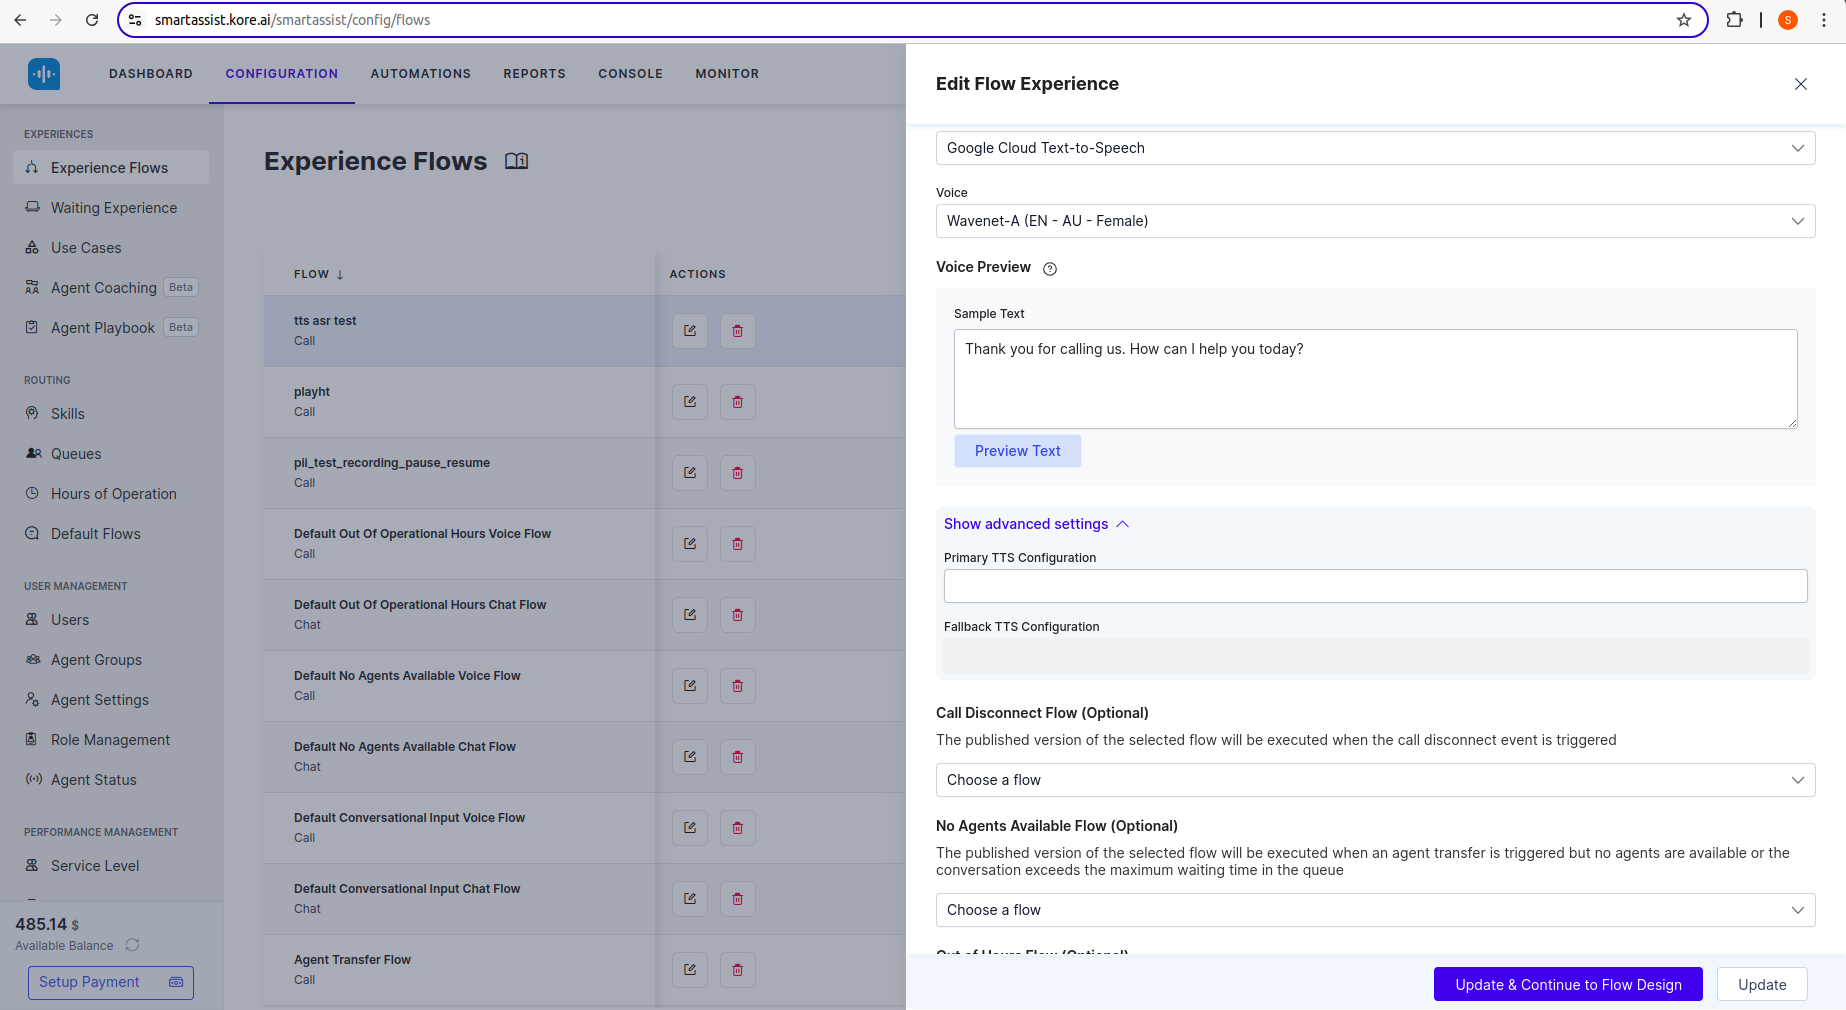1846x1010 pixels.
Task: Go to Waiting Experience in sidebar
Action: (114, 208)
